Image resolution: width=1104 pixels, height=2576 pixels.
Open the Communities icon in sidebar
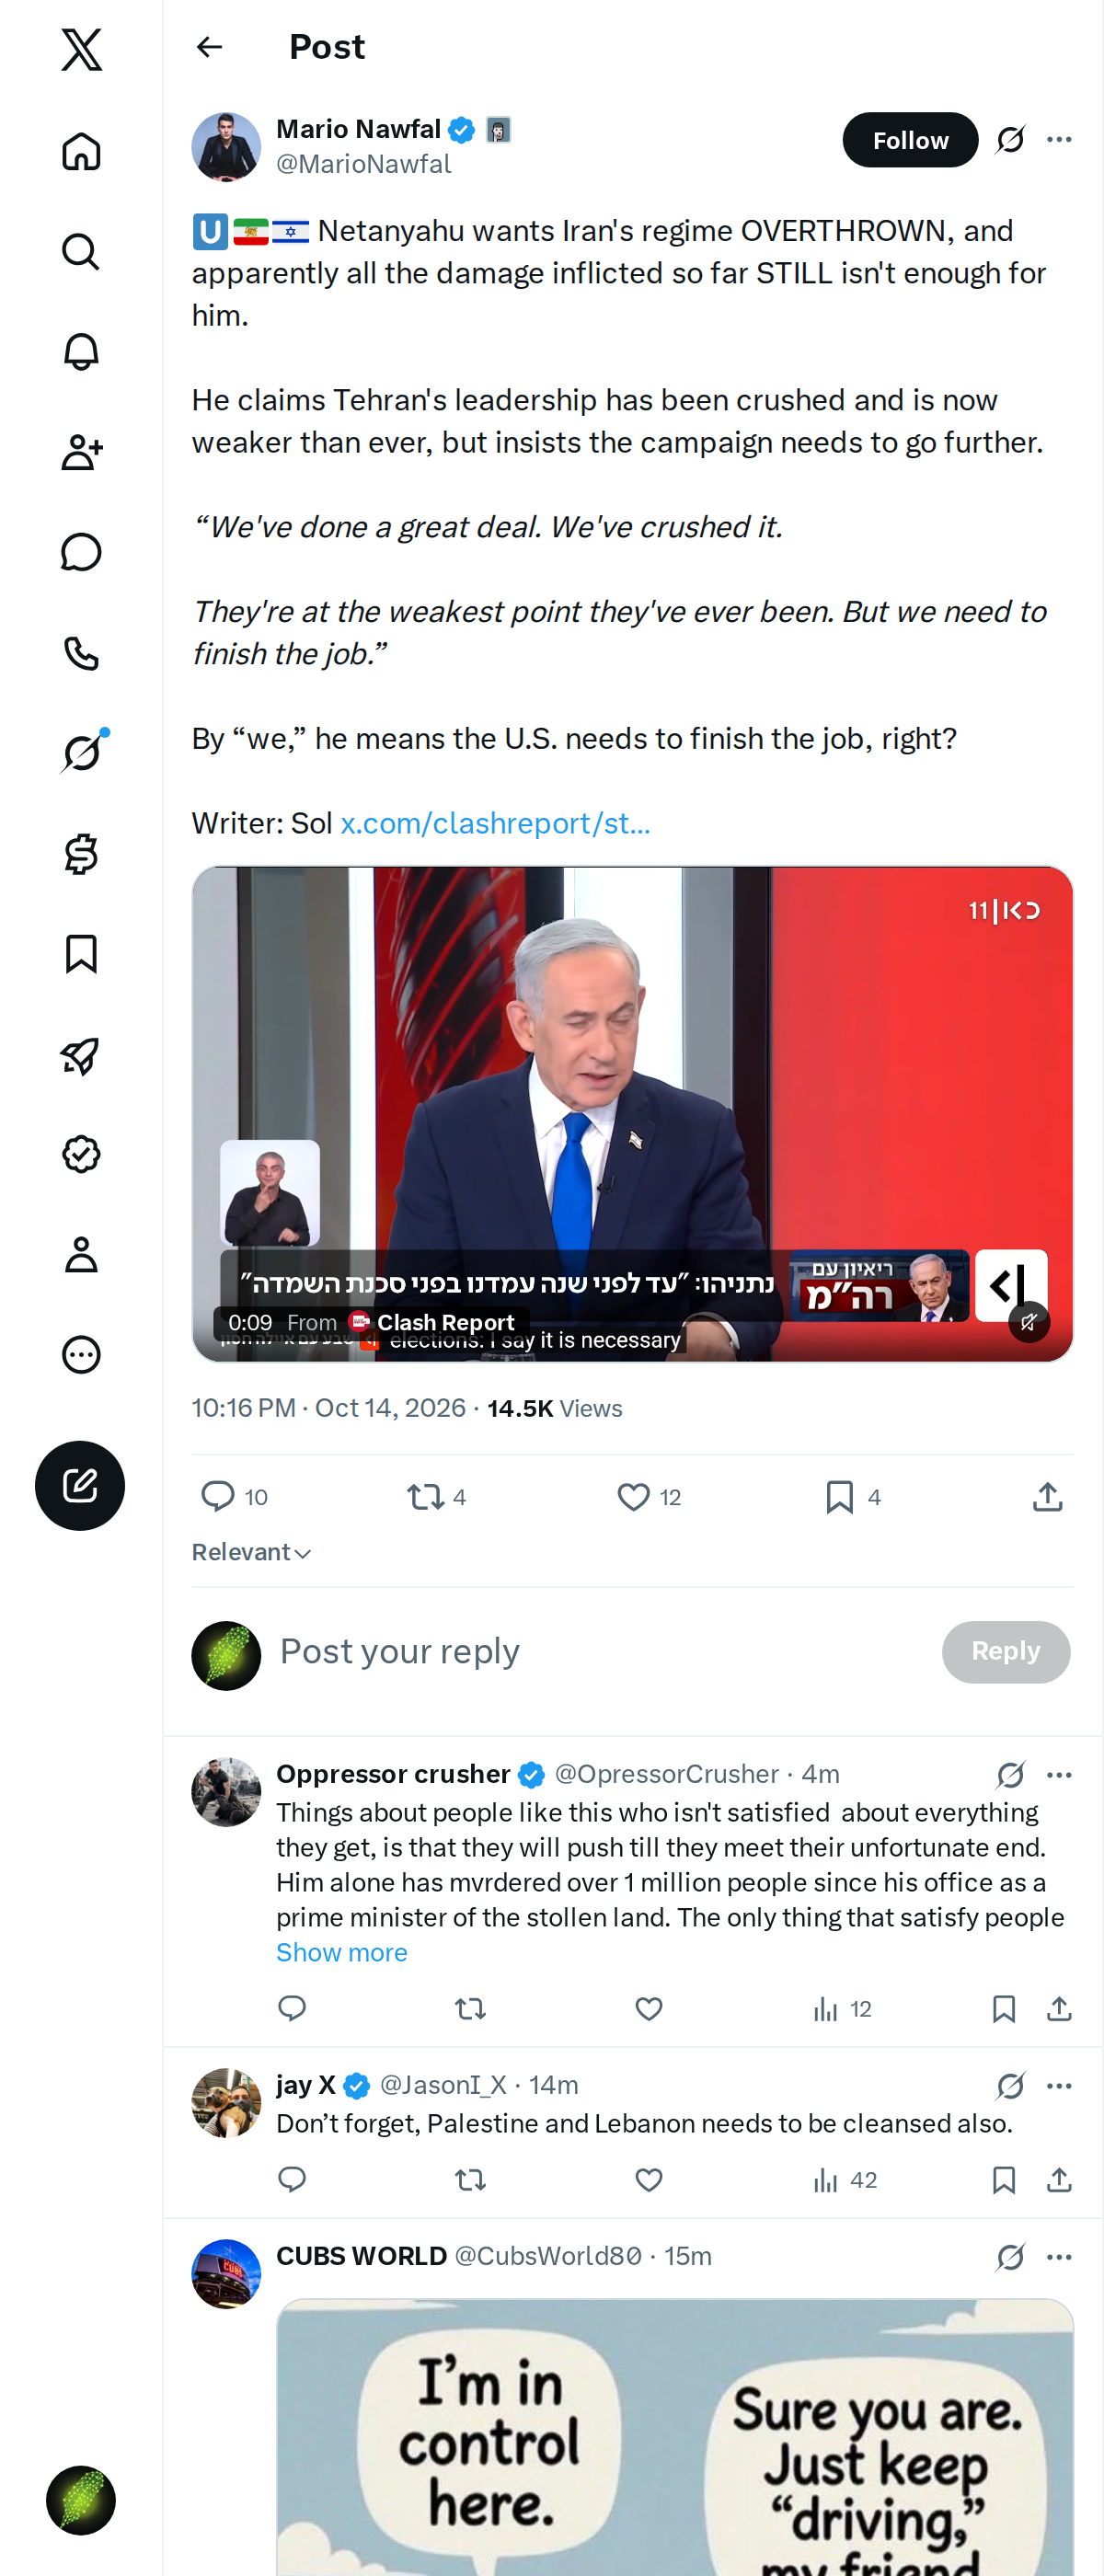click(81, 453)
